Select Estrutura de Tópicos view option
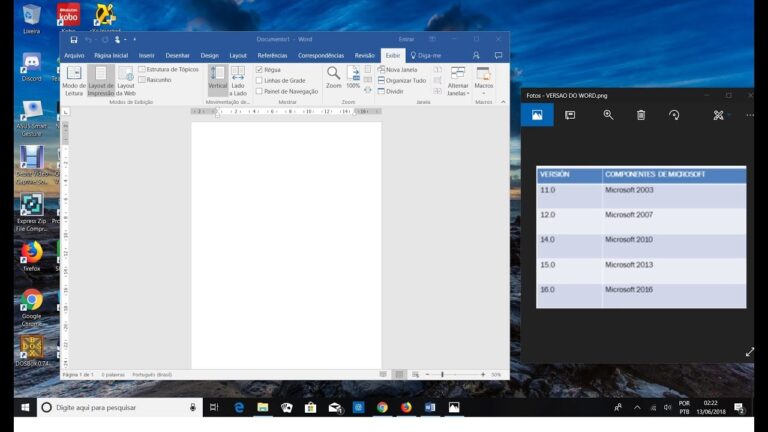 [168, 70]
